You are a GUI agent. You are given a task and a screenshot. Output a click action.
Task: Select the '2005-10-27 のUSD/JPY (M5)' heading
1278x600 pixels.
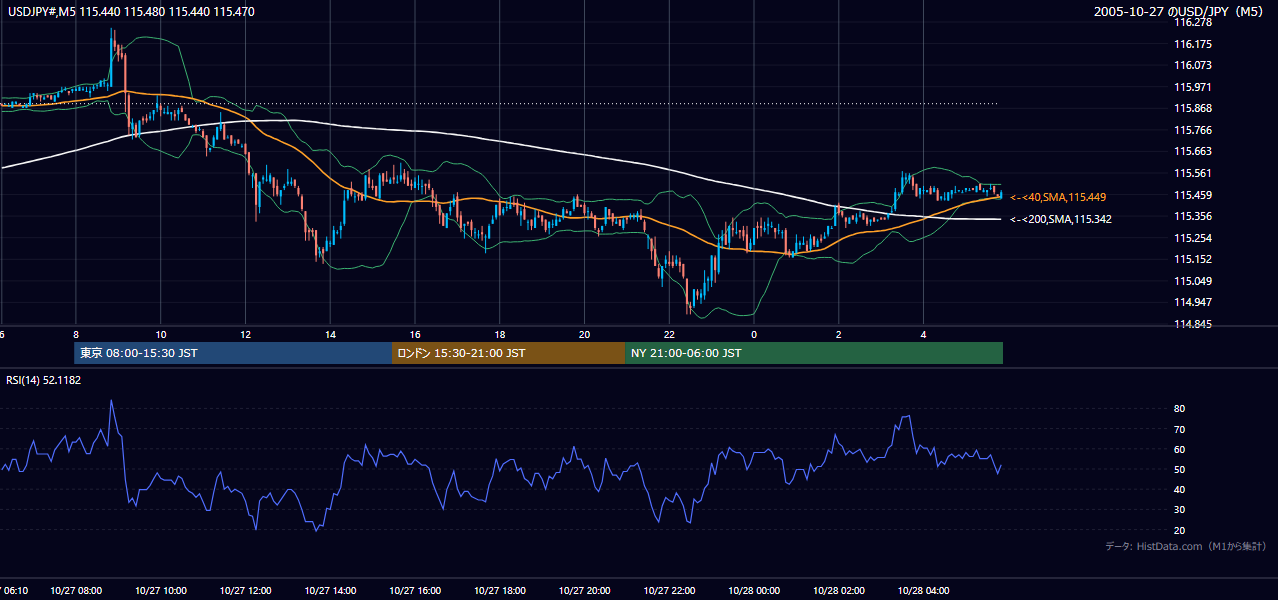click(x=1180, y=10)
